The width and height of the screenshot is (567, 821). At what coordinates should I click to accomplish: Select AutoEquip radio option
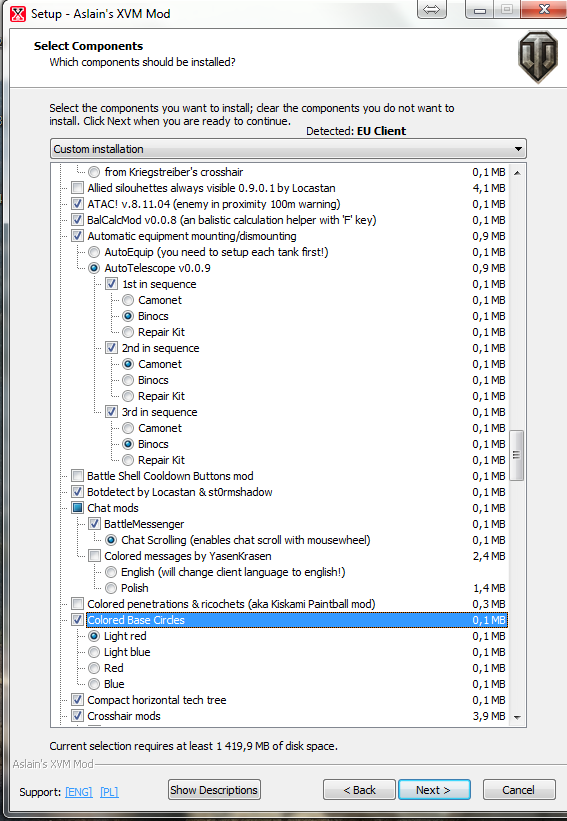click(94, 252)
